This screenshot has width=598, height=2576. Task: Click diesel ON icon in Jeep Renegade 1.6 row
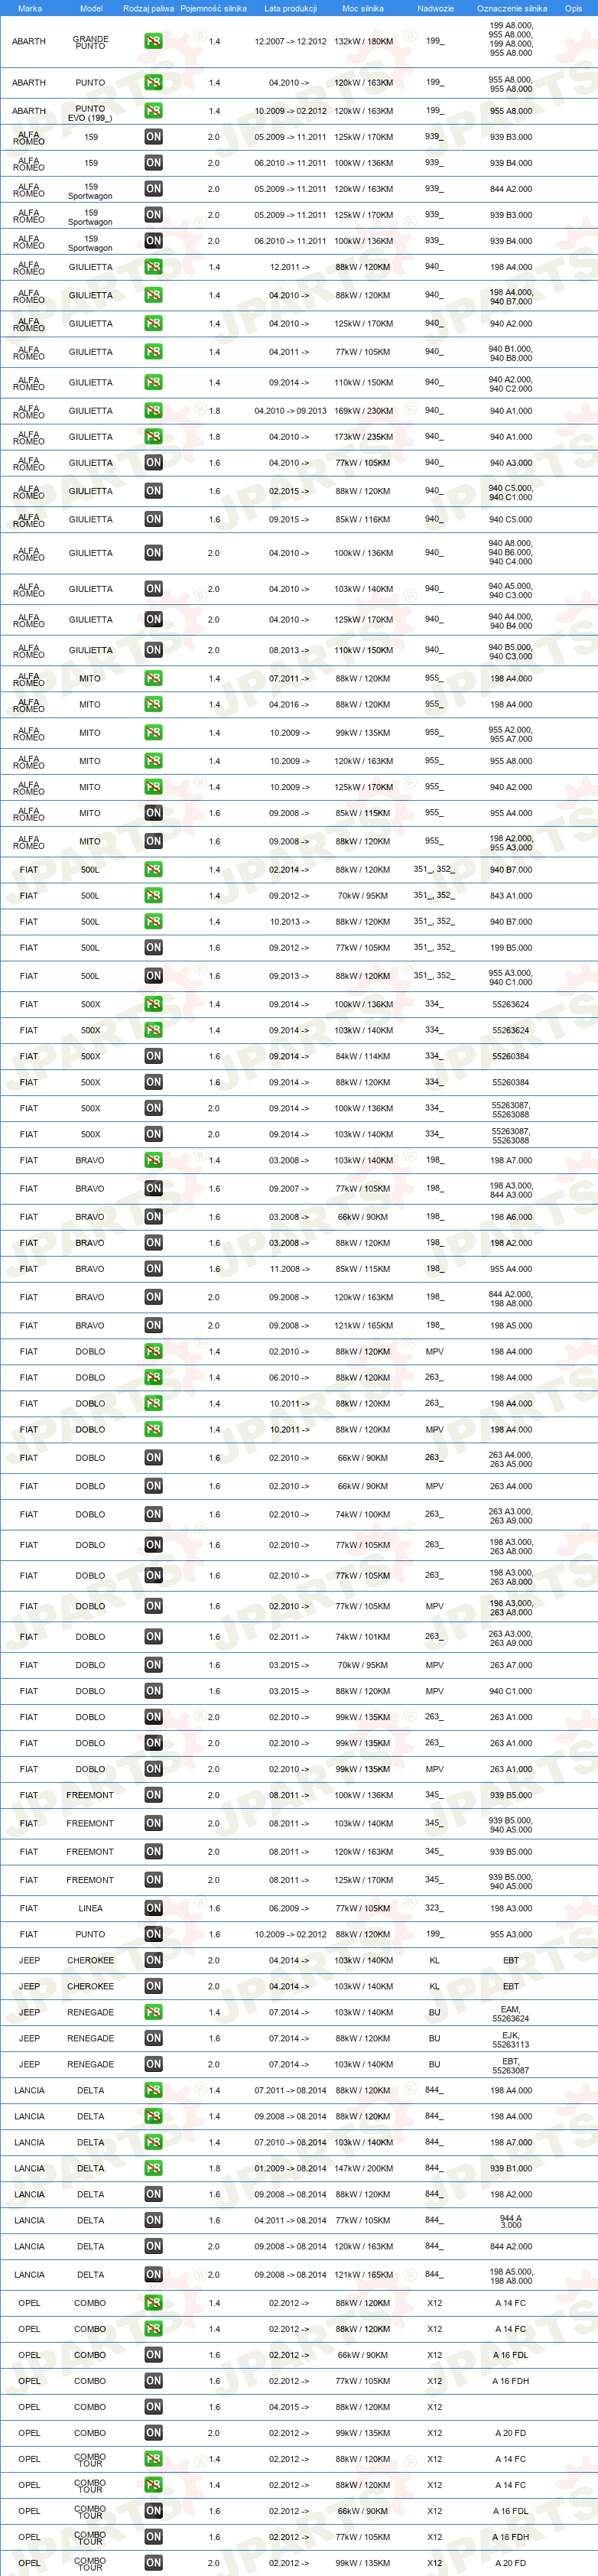(x=153, y=2038)
